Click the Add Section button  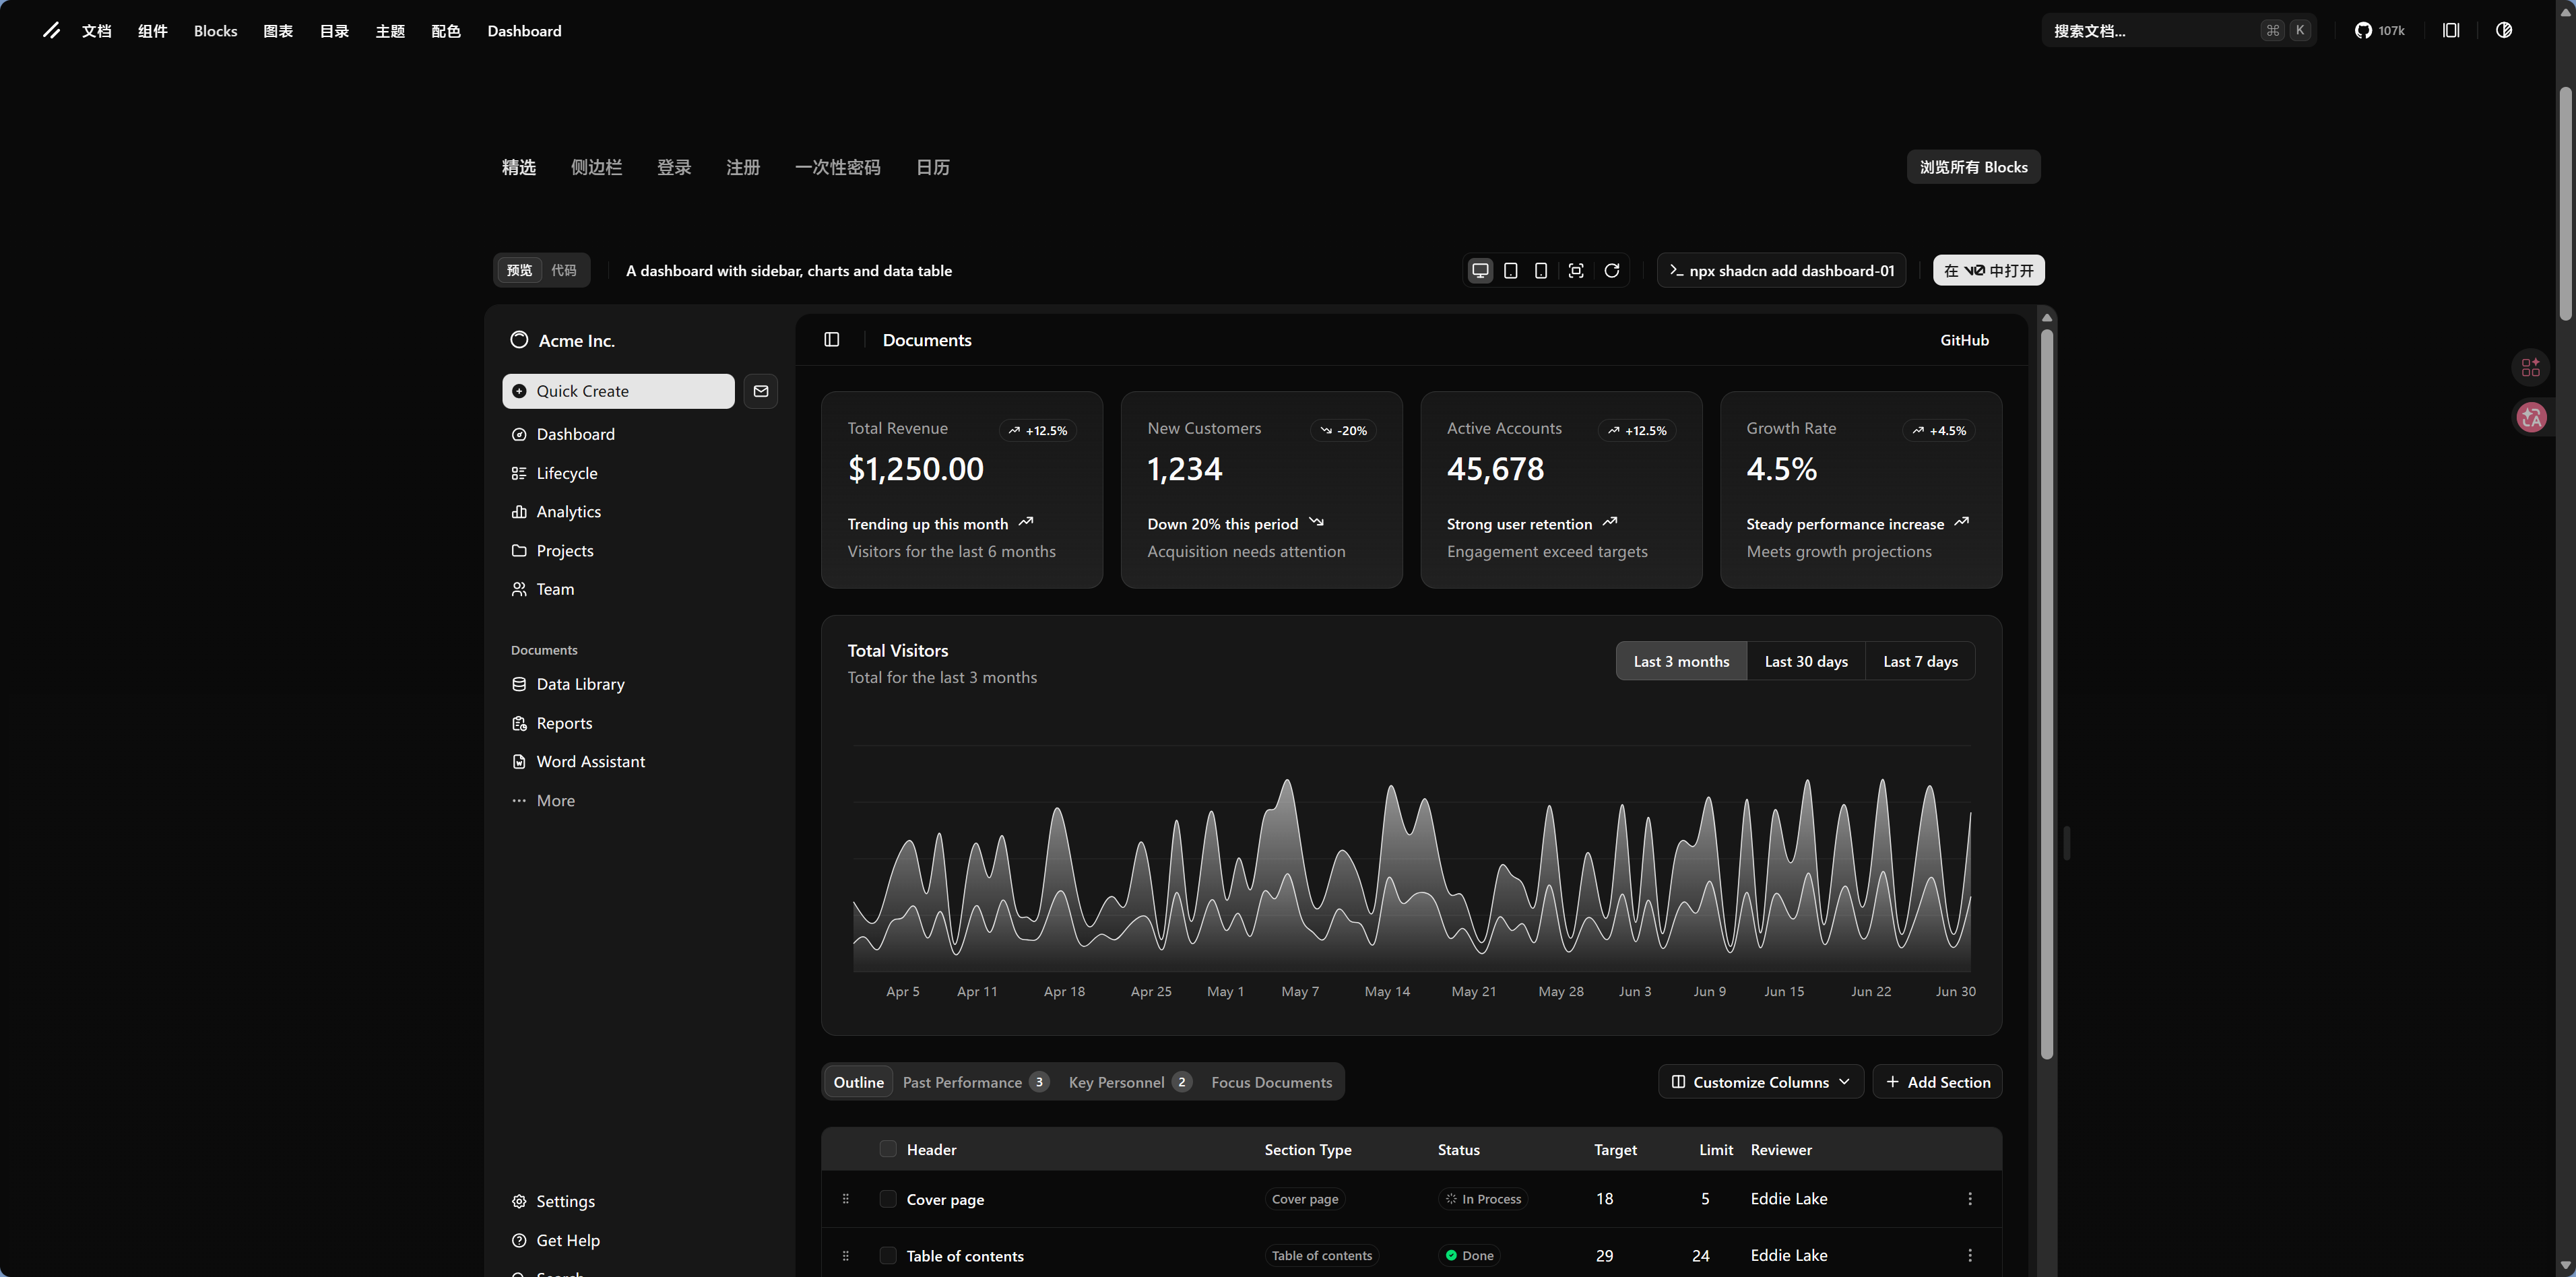[1937, 1082]
